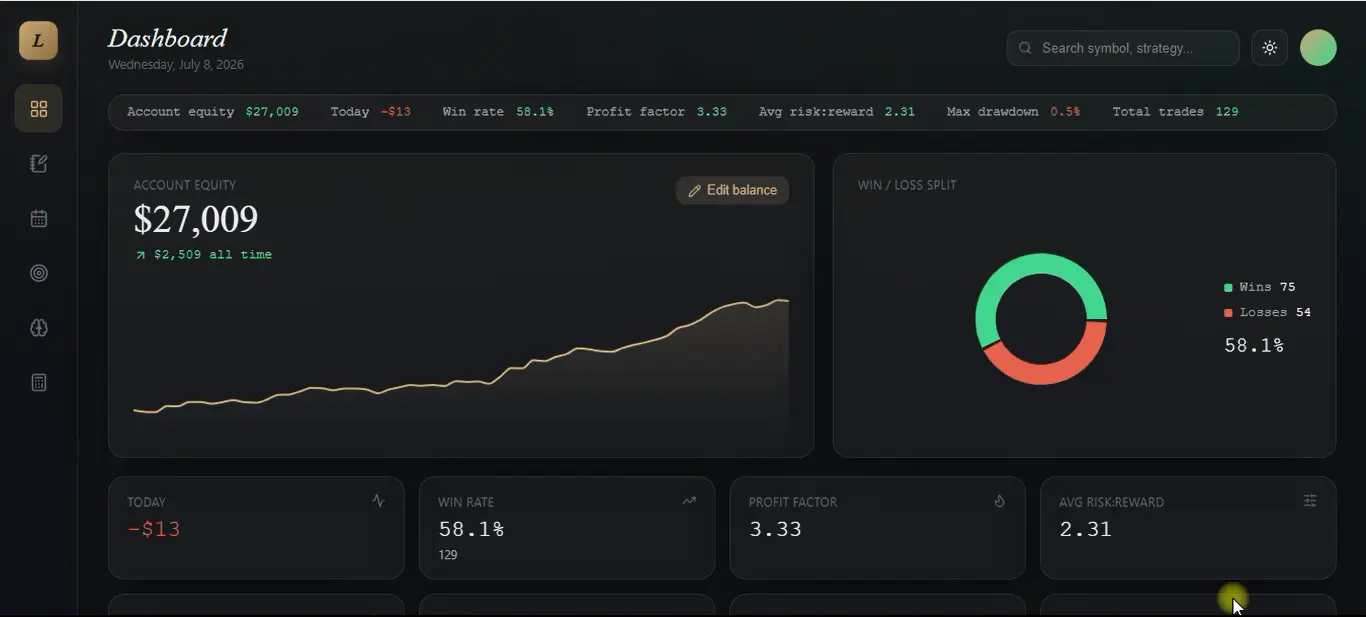Click the WIN / LOSS SPLIT heading
1366x617 pixels.
(x=907, y=185)
